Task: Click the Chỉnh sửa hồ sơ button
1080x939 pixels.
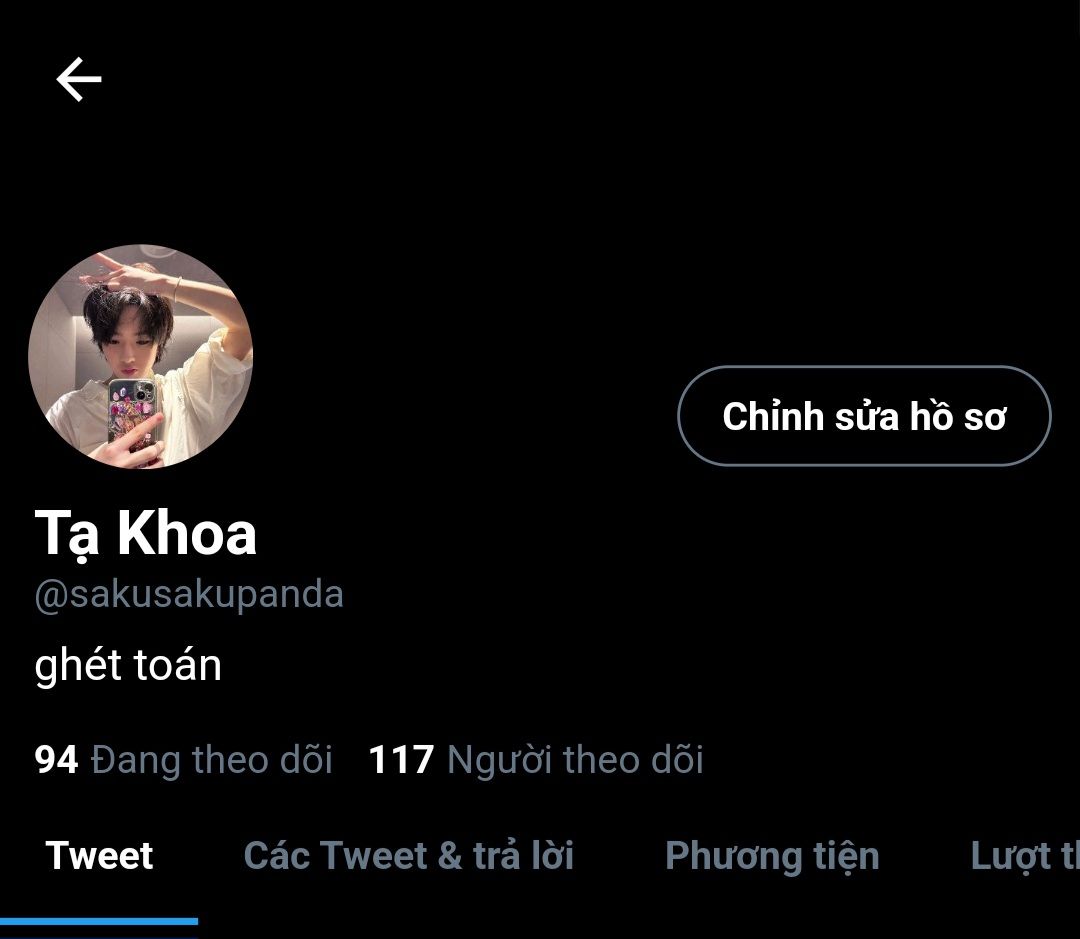Action: click(864, 416)
